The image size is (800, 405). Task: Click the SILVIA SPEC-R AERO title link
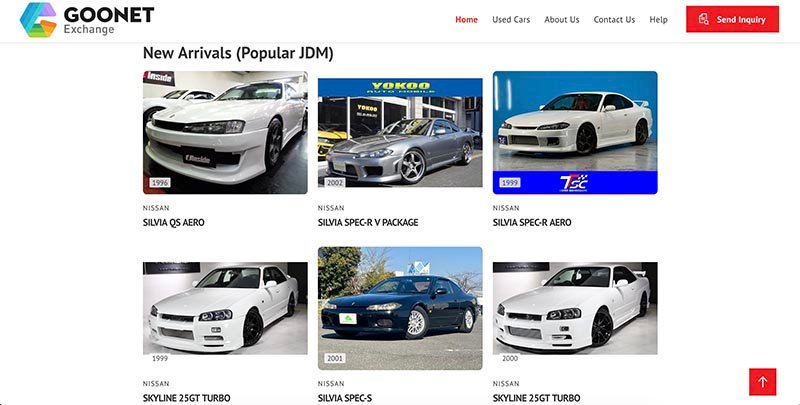point(532,222)
